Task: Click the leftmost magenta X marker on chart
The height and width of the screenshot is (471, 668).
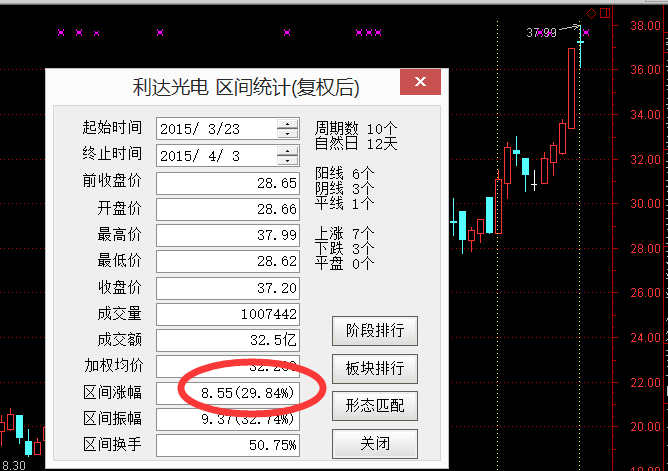Action: point(61,33)
